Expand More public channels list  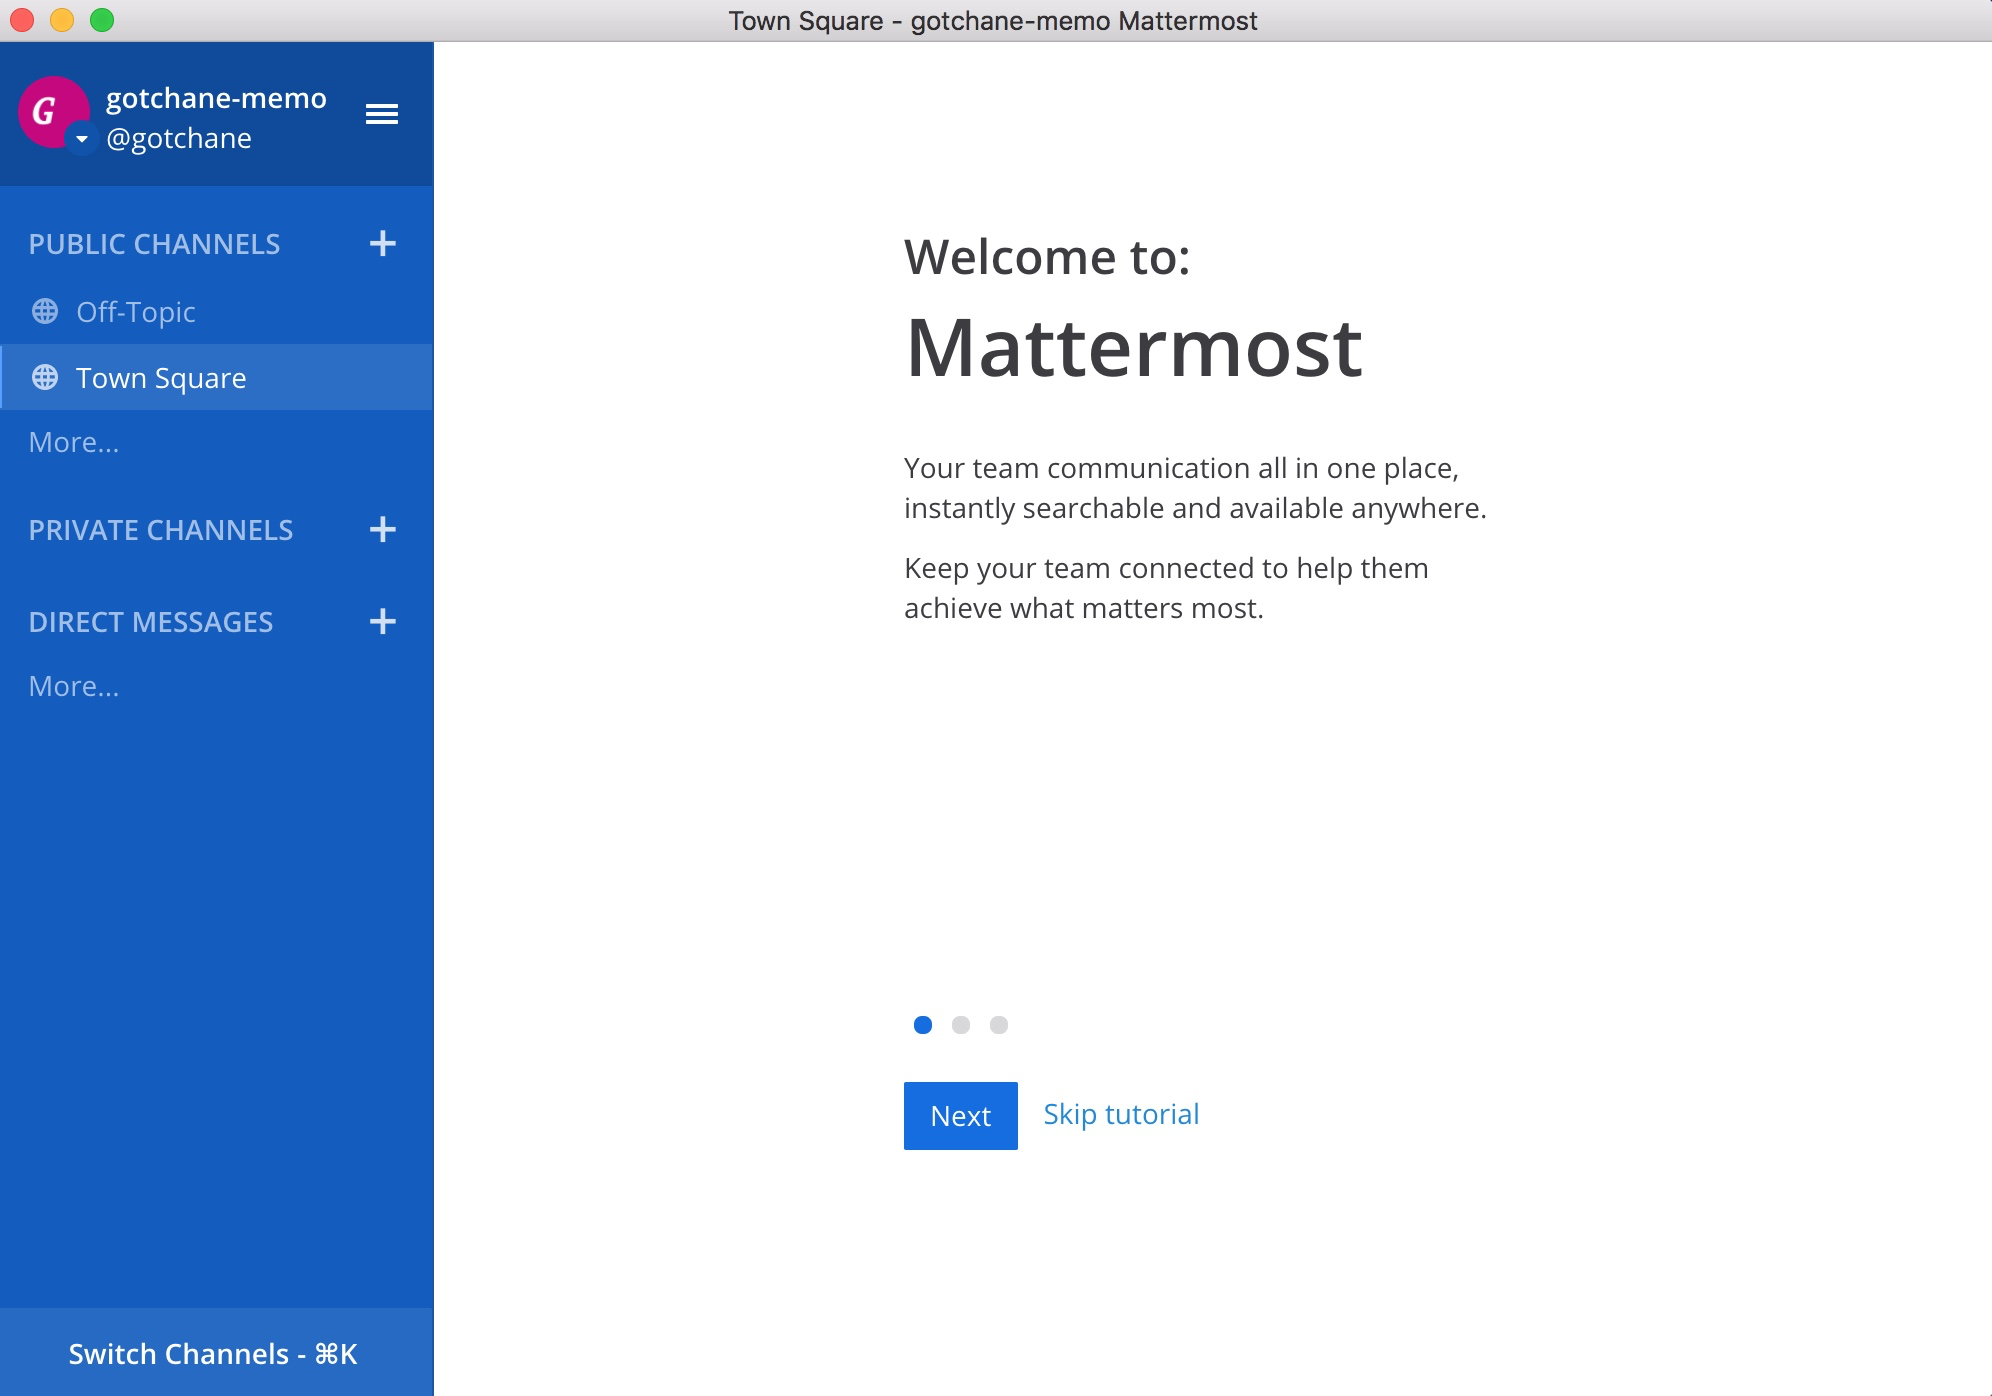coord(74,442)
